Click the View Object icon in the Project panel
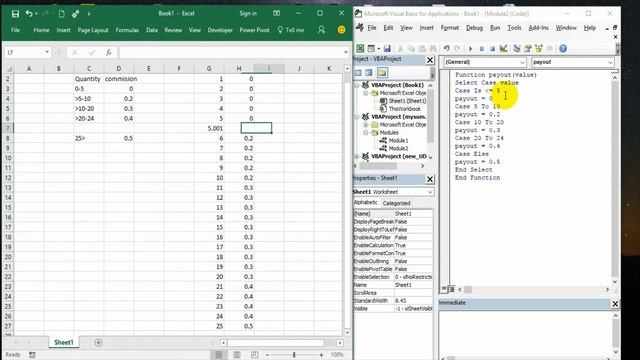Viewport: 640px width, 360px height. [369, 73]
